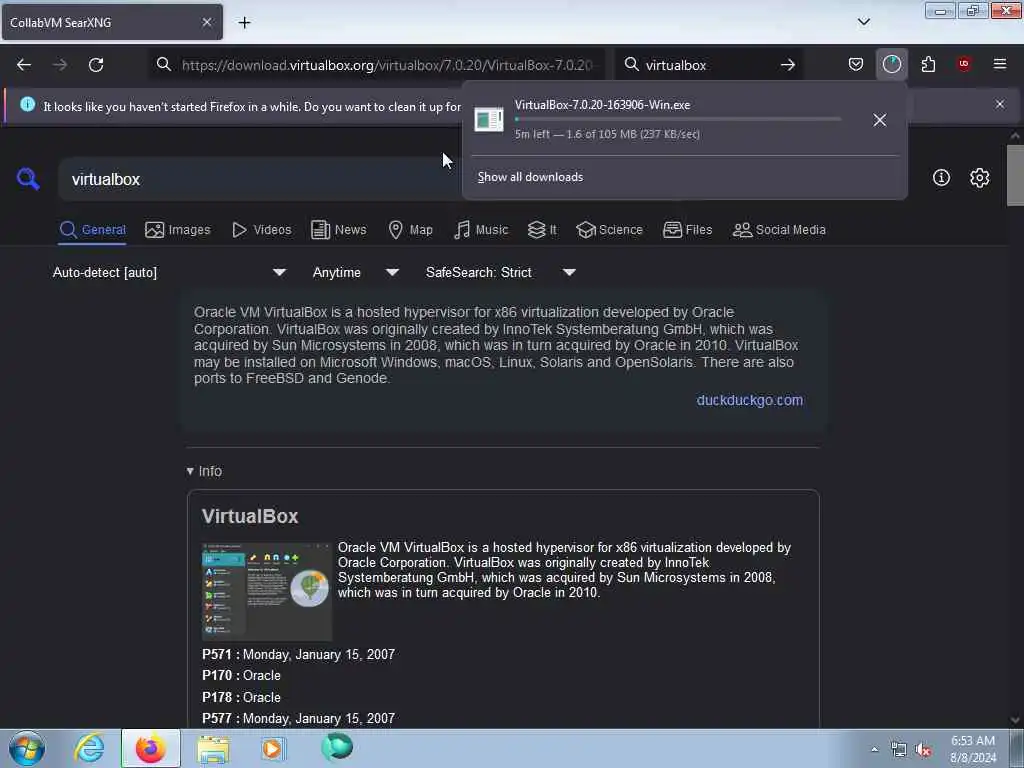Switch to the Social Media category
Screen dimensions: 1024x768
pos(779,230)
